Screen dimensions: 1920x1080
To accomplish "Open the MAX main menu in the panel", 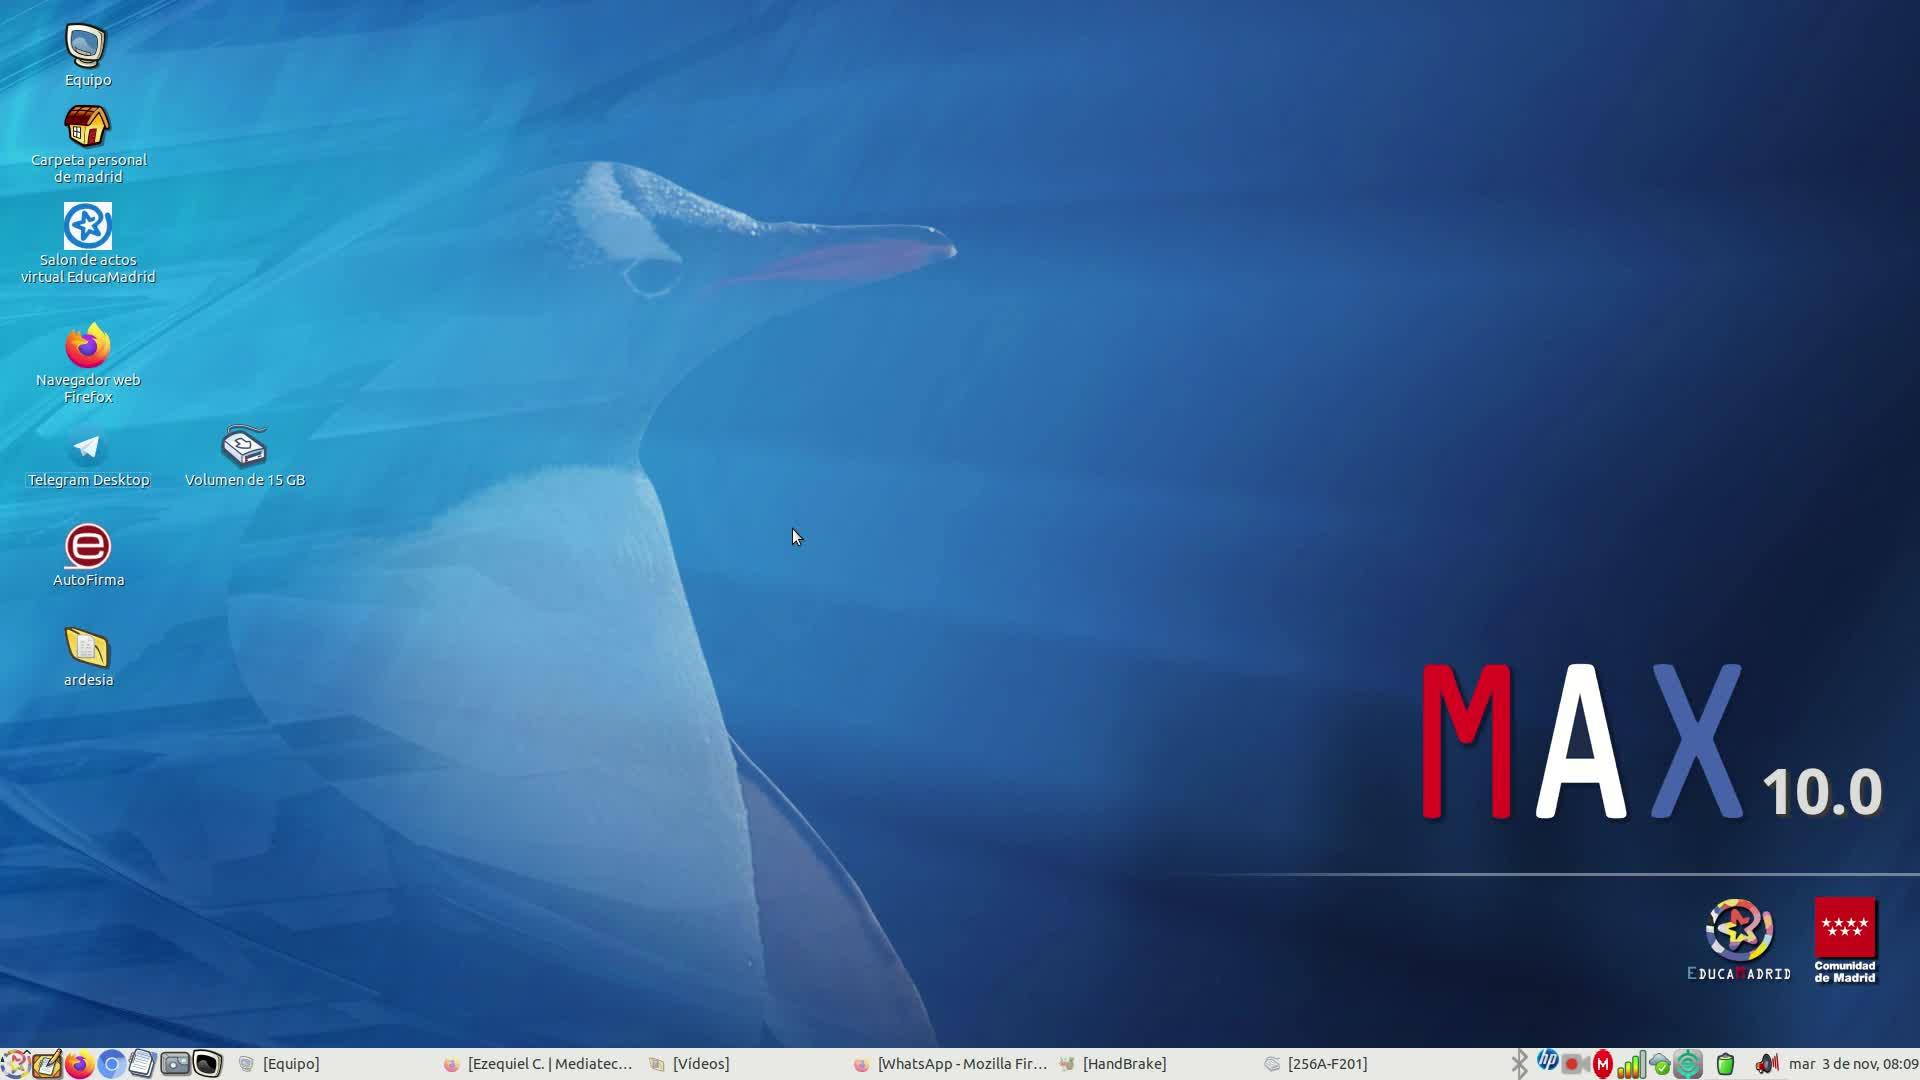I will click(15, 1064).
